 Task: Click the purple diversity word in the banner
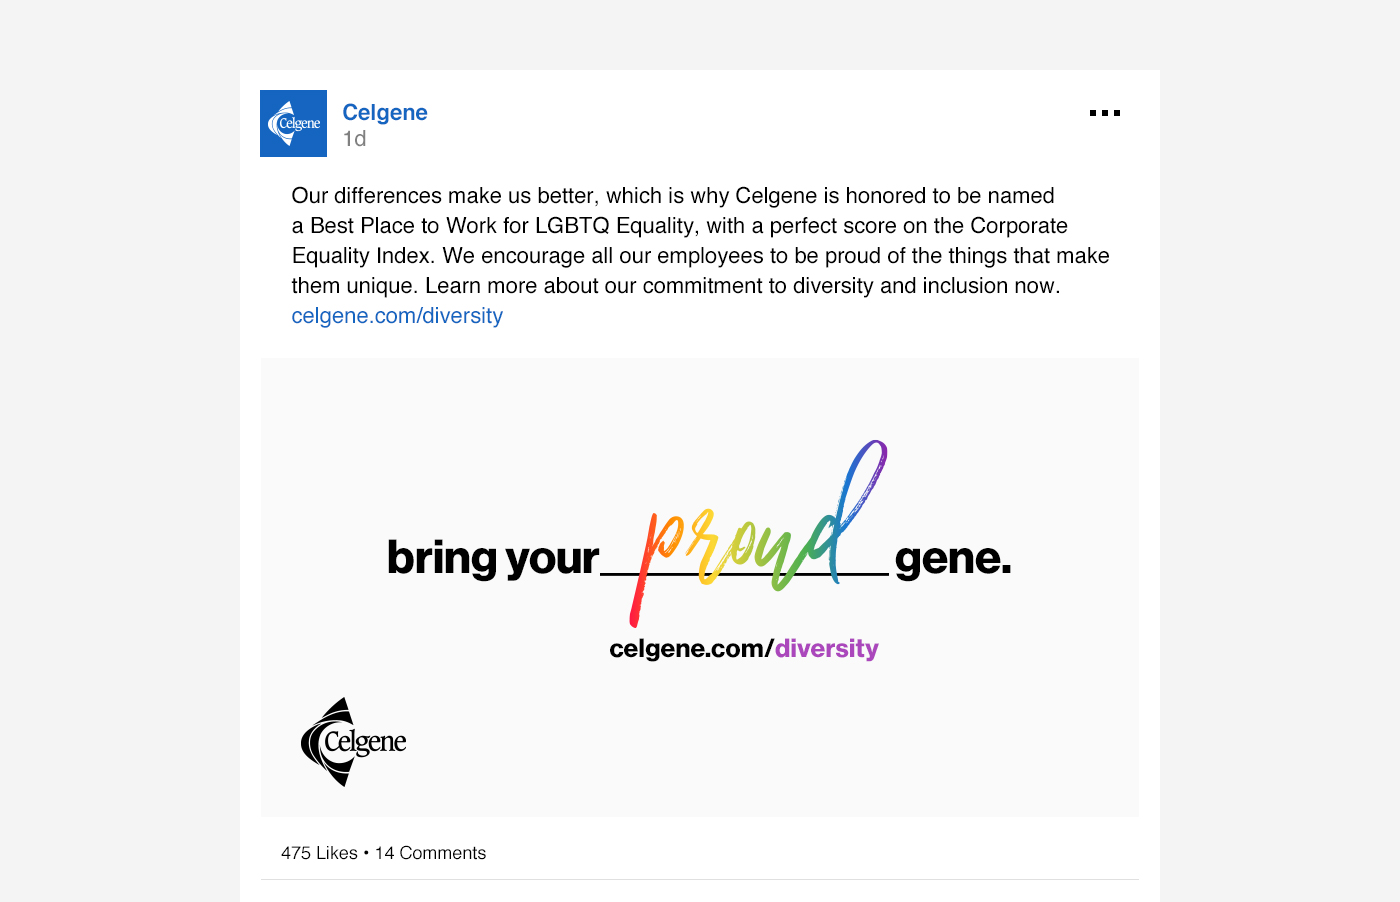tap(827, 649)
